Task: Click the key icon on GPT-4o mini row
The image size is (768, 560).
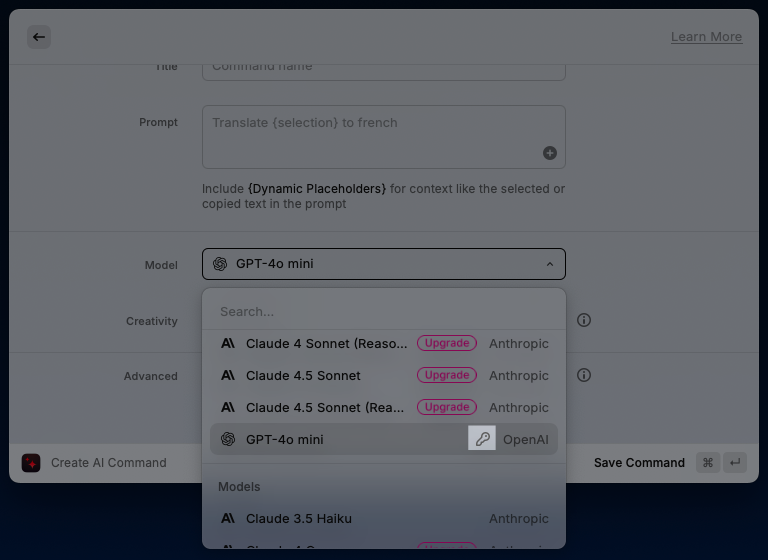Action: pos(482,438)
